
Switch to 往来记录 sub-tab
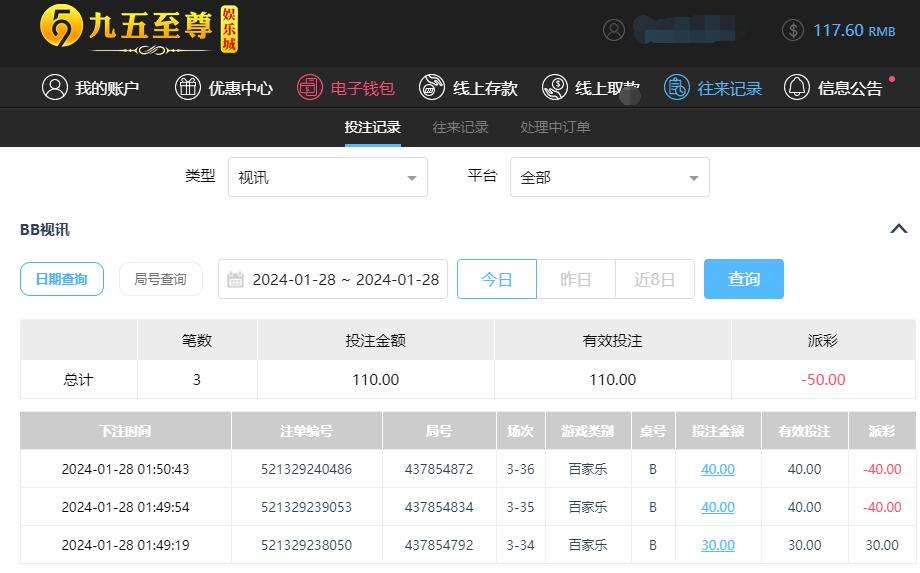[x=461, y=127]
